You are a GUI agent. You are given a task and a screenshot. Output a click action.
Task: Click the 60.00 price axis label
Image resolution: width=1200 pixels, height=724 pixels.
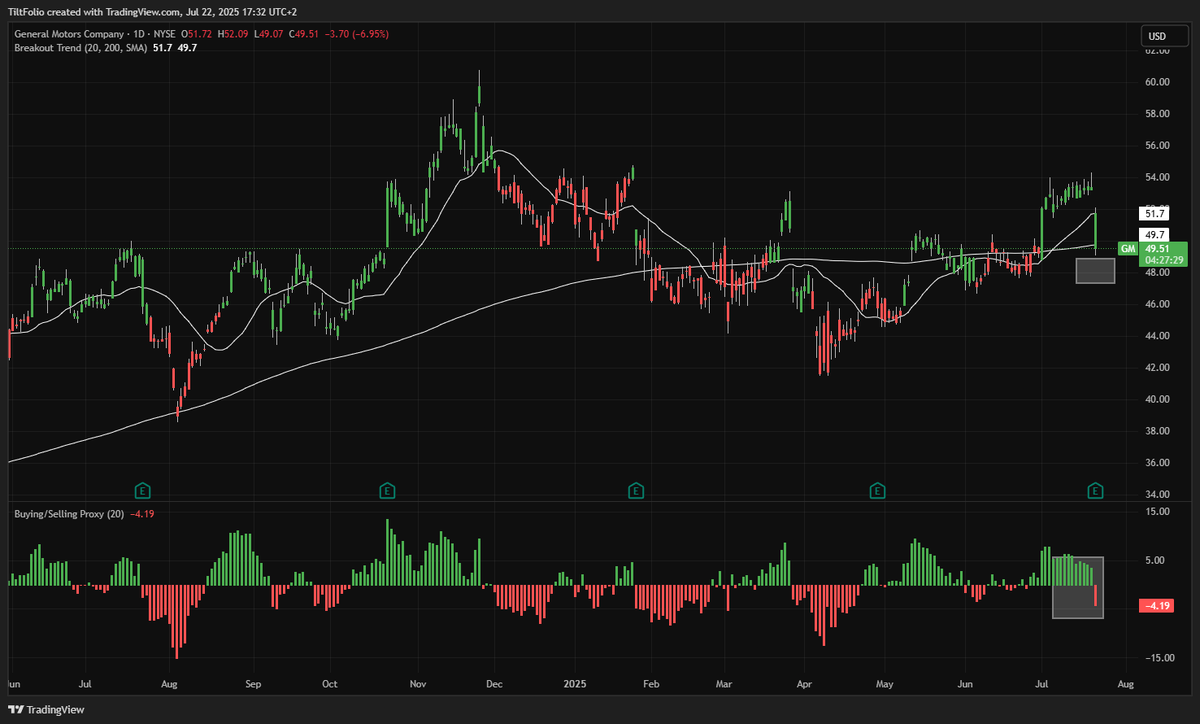pyautogui.click(x=1157, y=82)
